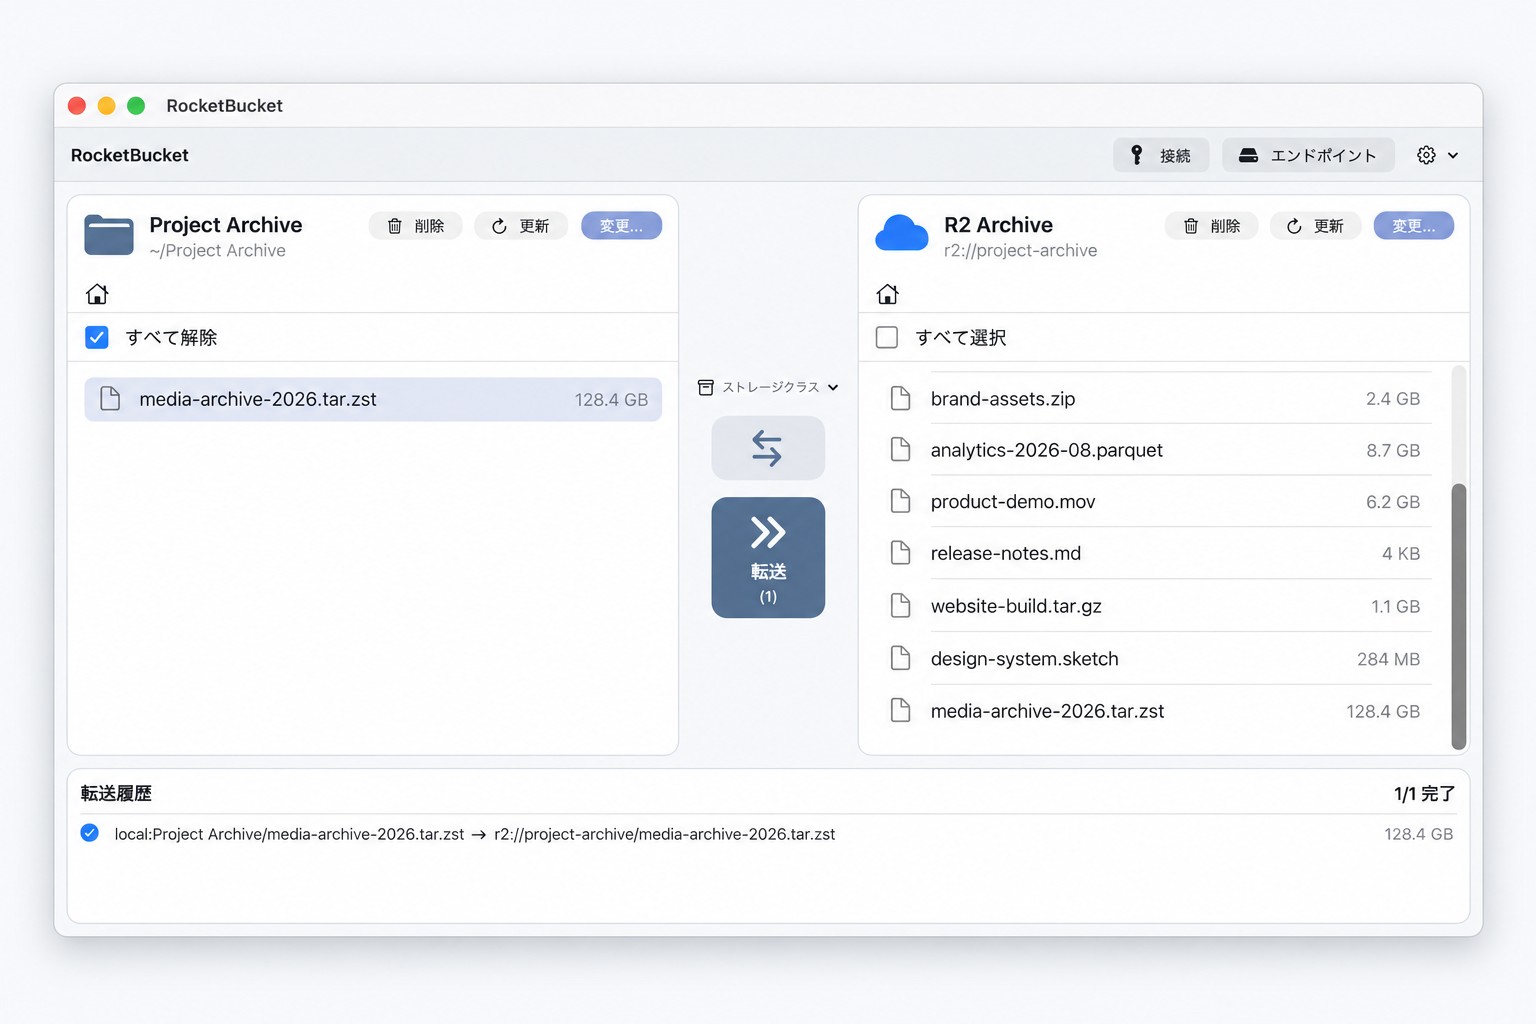Select design-system.sketch file
The height and width of the screenshot is (1024, 1536).
(1160, 659)
